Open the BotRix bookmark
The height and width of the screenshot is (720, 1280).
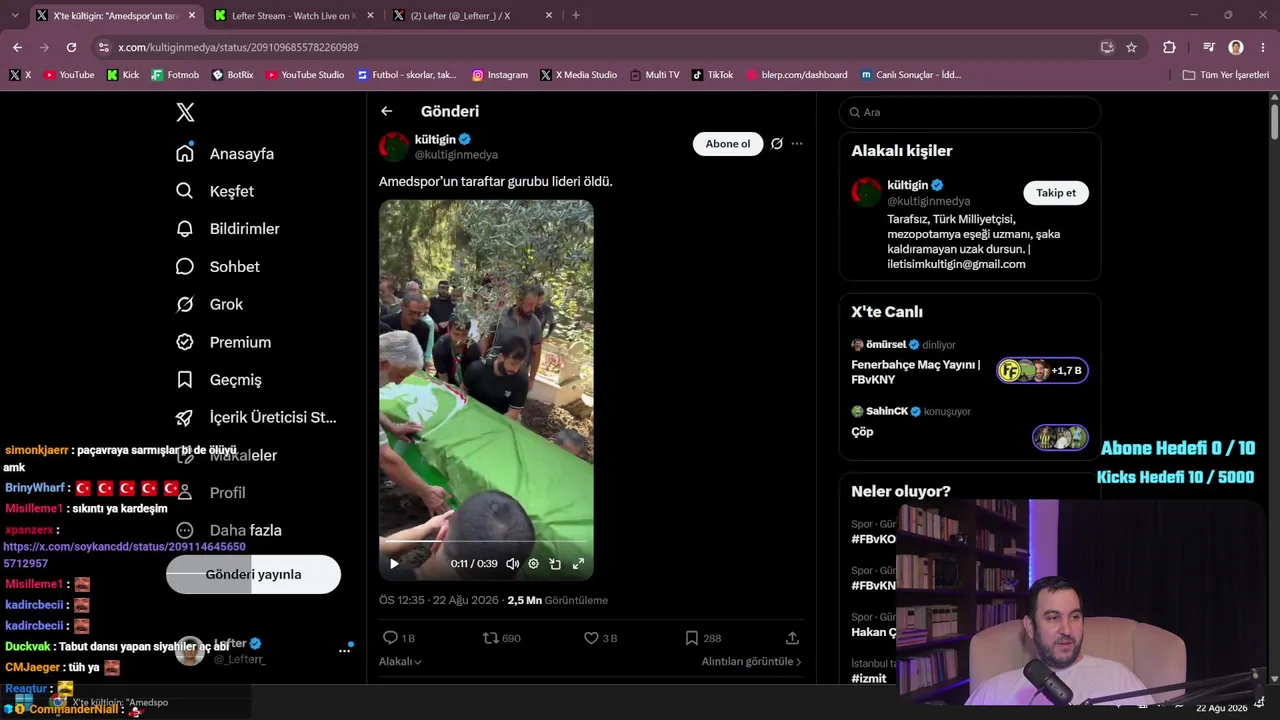233,75
